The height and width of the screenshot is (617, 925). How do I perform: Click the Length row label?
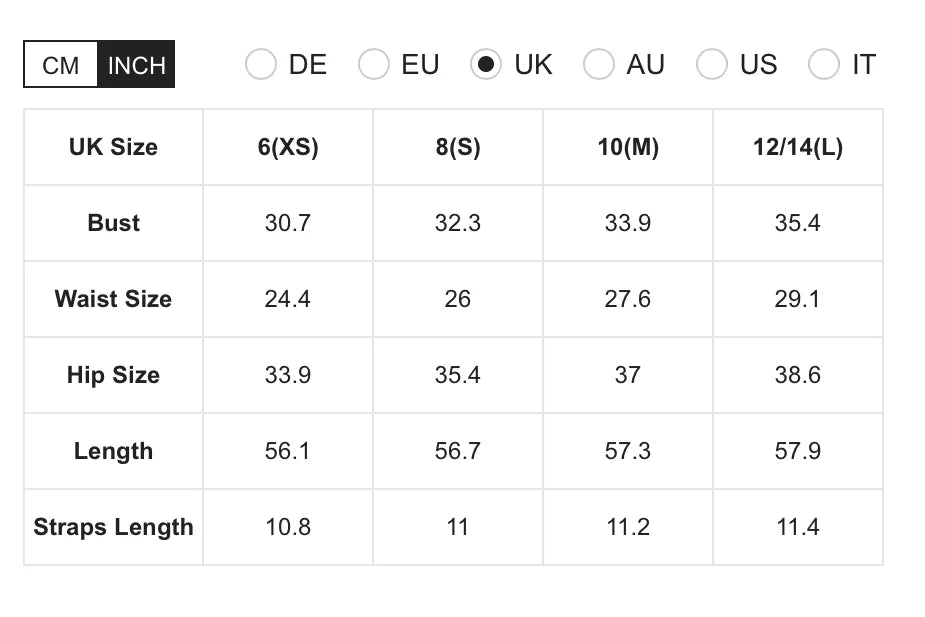(113, 451)
